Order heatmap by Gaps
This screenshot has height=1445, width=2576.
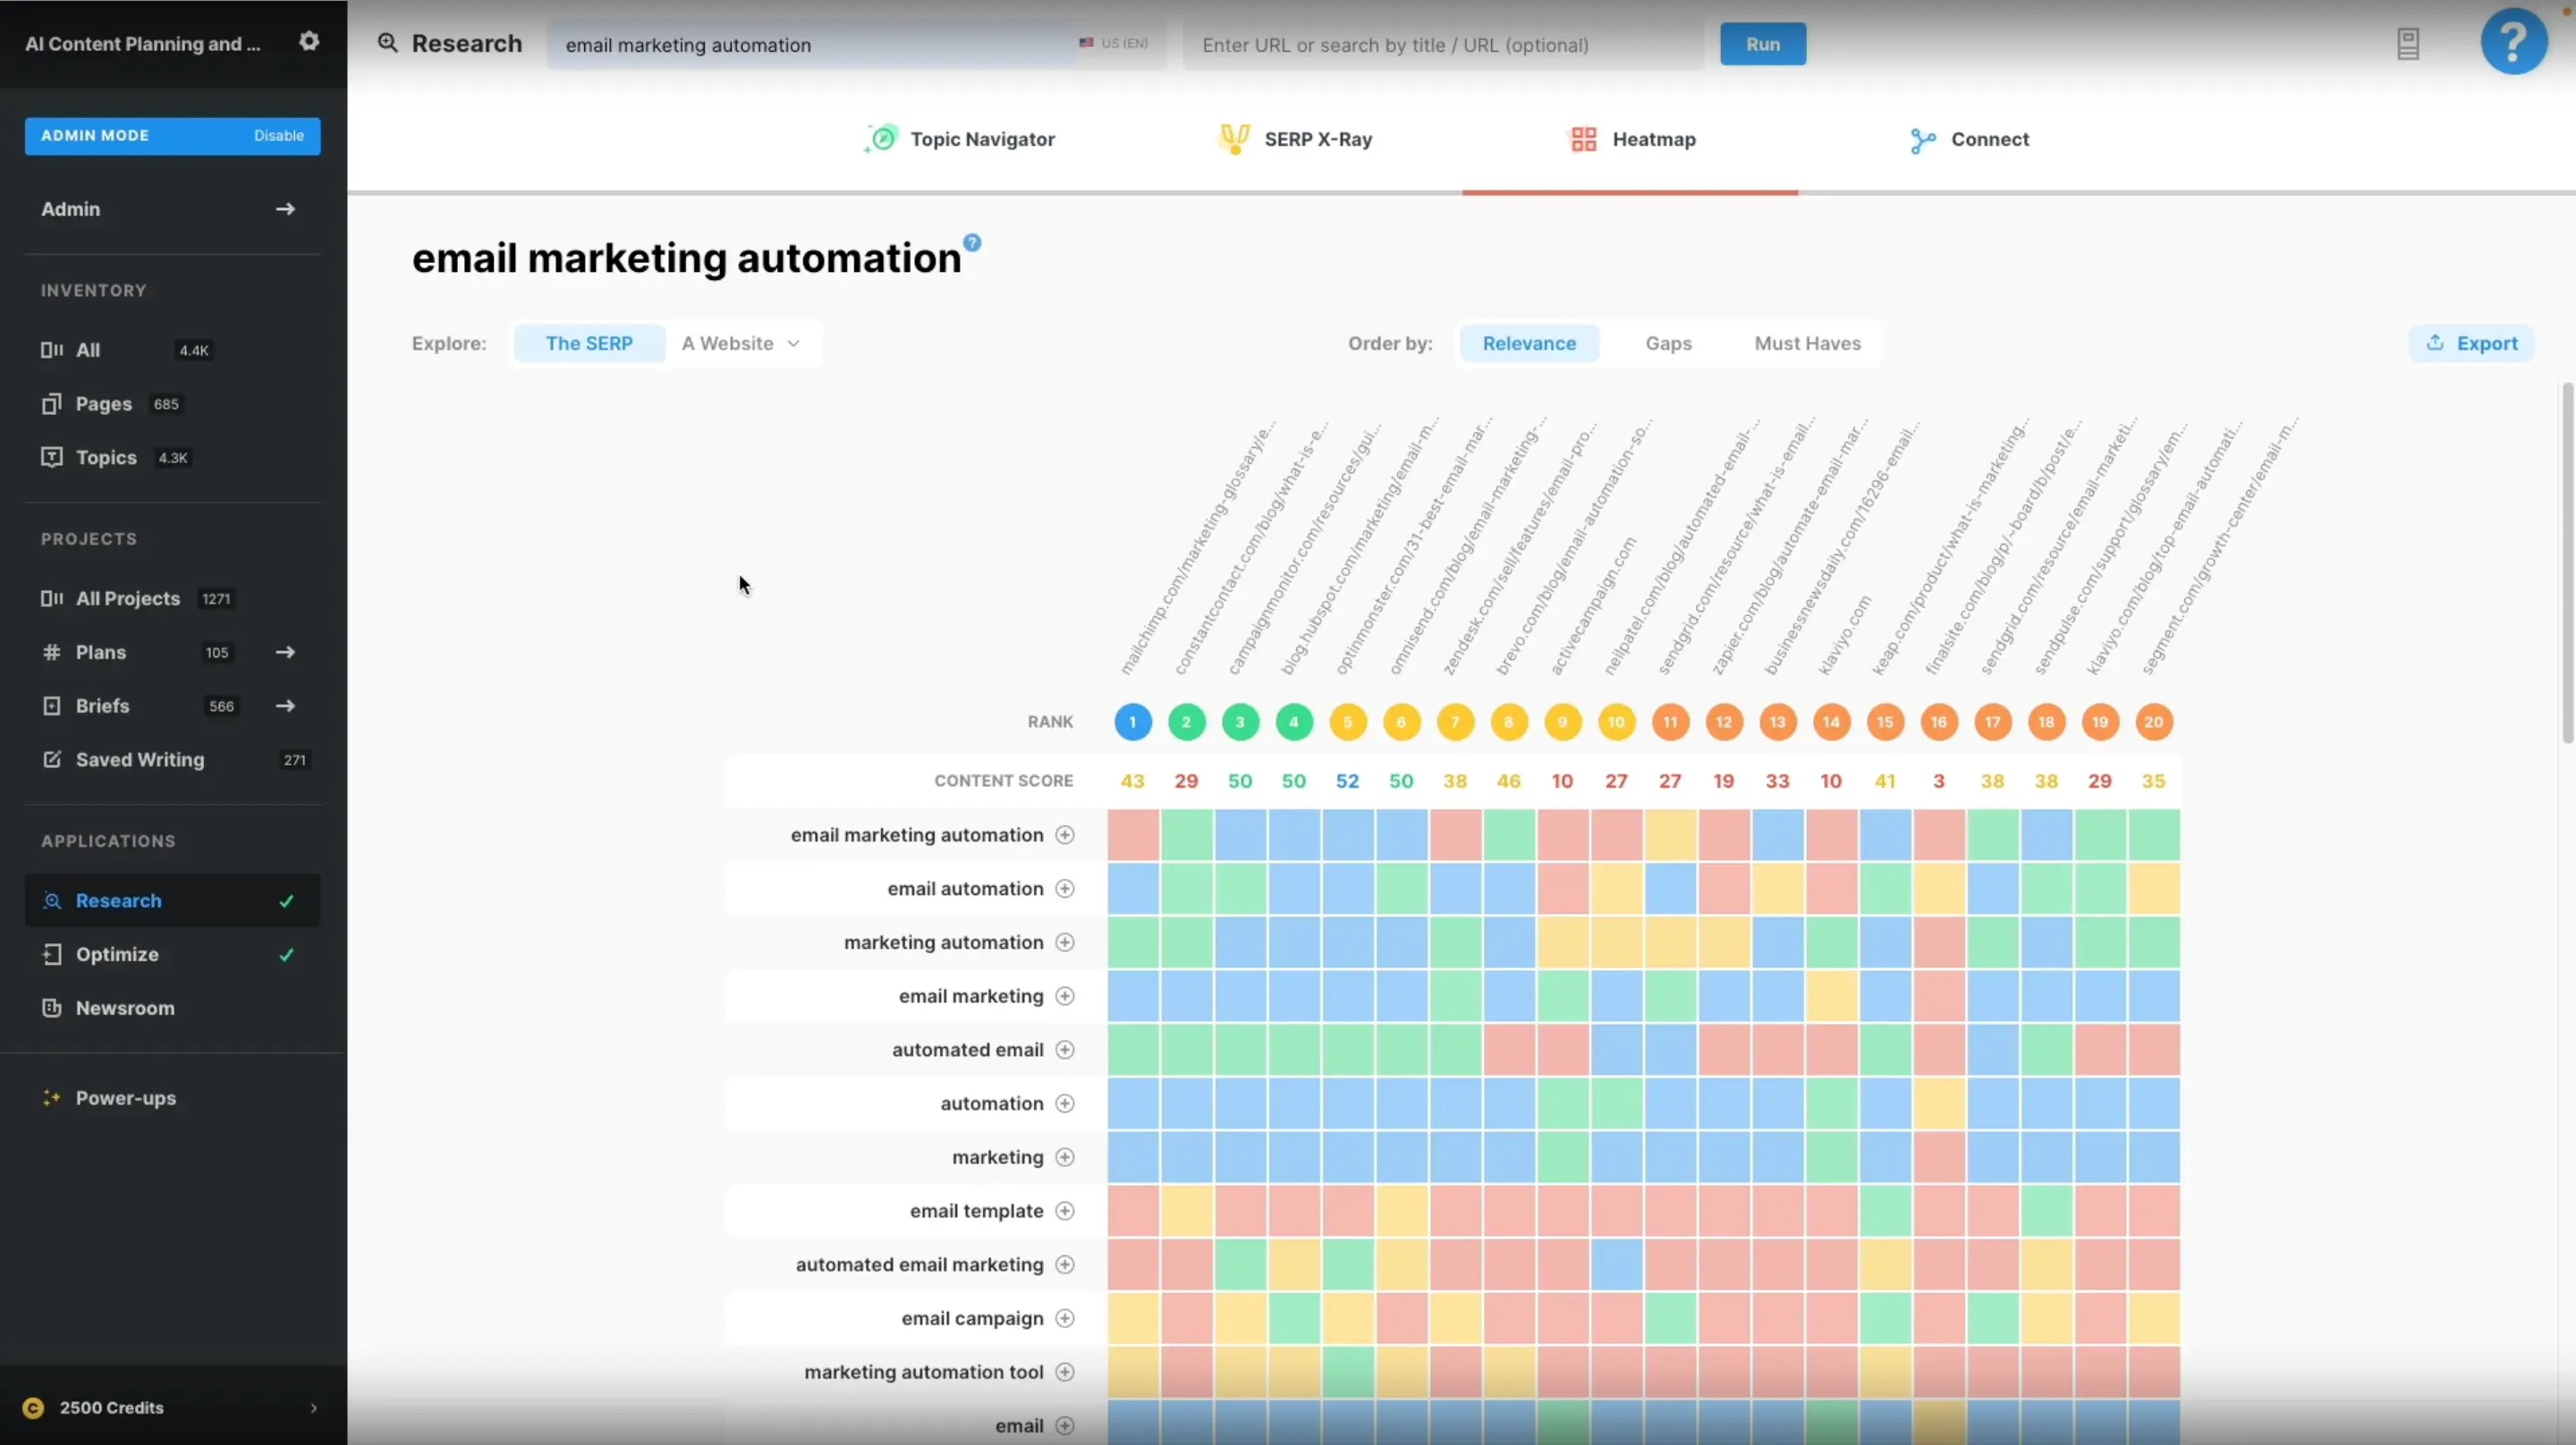coord(1668,343)
